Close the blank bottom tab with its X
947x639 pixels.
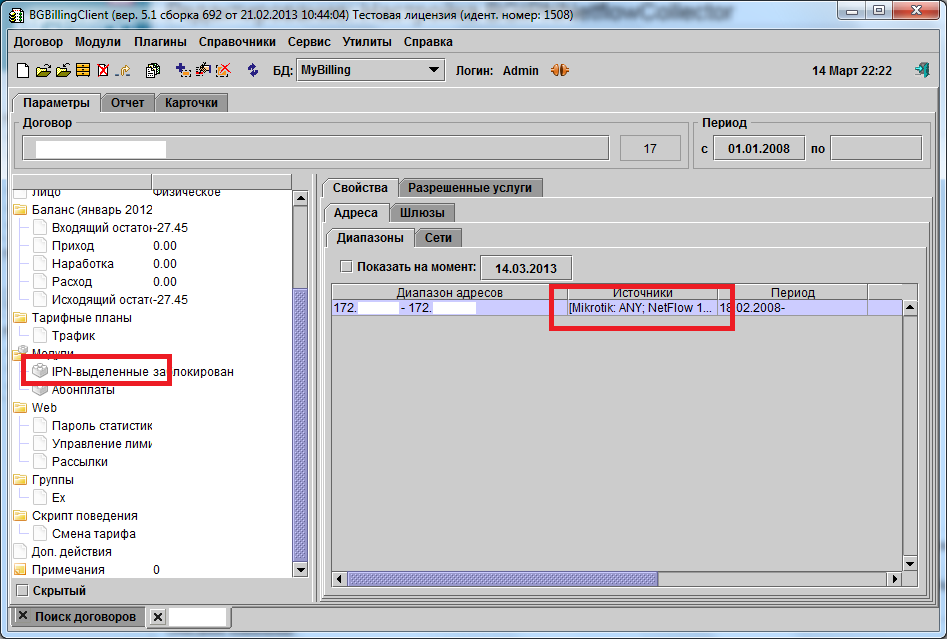(x=158, y=617)
